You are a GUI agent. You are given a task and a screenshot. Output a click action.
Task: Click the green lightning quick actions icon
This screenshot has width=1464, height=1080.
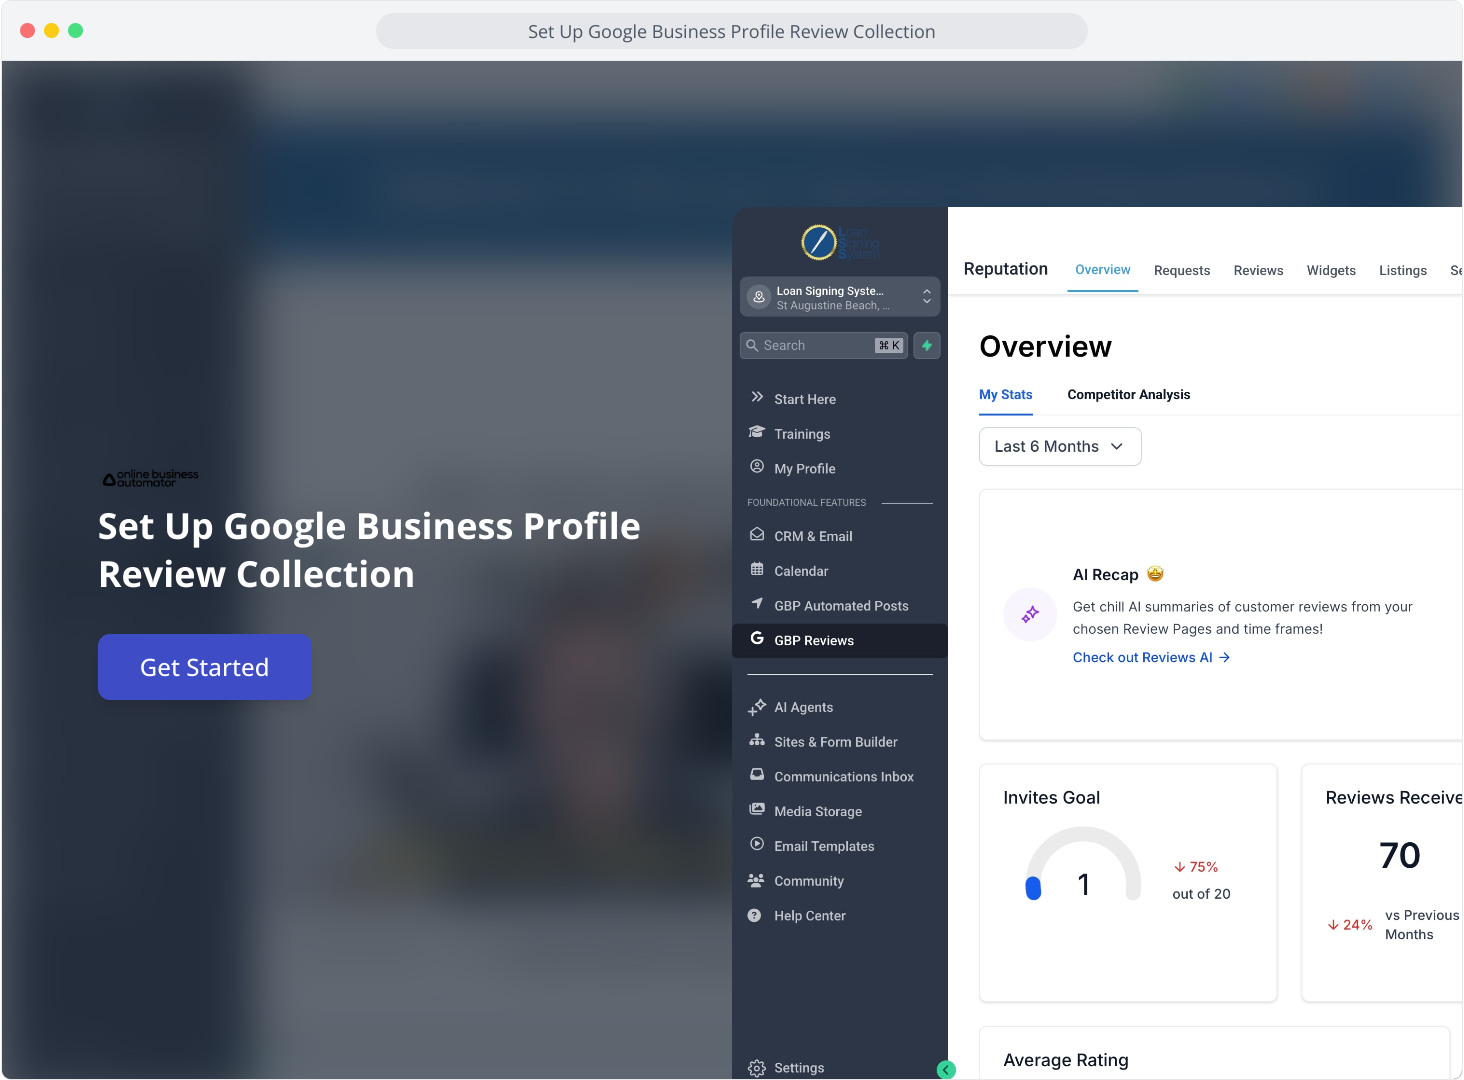coord(927,346)
